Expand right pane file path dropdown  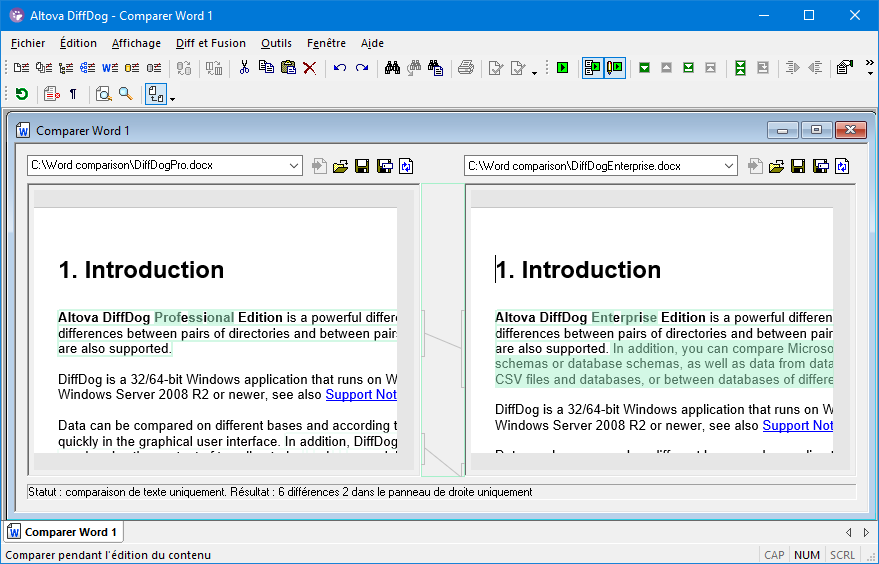pyautogui.click(x=728, y=166)
